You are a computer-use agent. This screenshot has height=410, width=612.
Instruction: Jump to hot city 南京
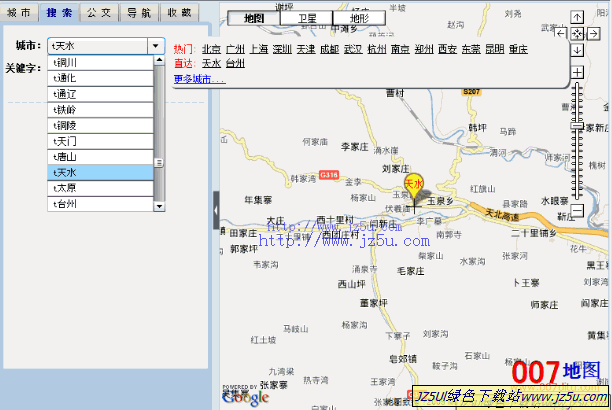pyautogui.click(x=400, y=49)
